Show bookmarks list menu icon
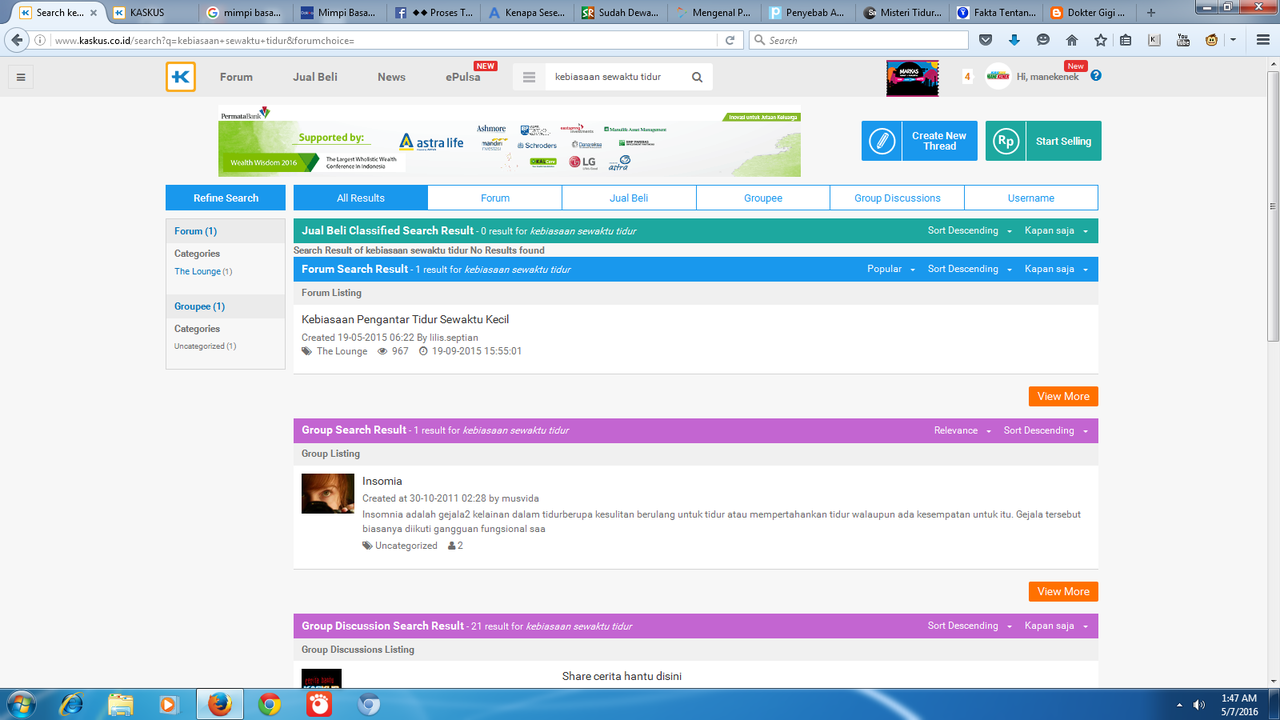 1126,40
